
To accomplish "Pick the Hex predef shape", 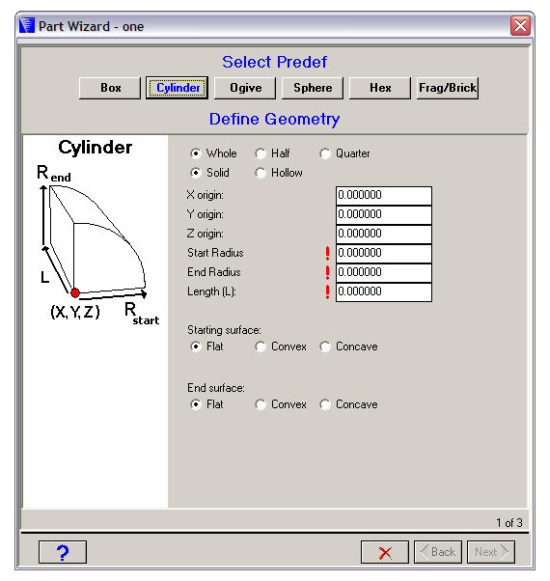I will pos(380,88).
